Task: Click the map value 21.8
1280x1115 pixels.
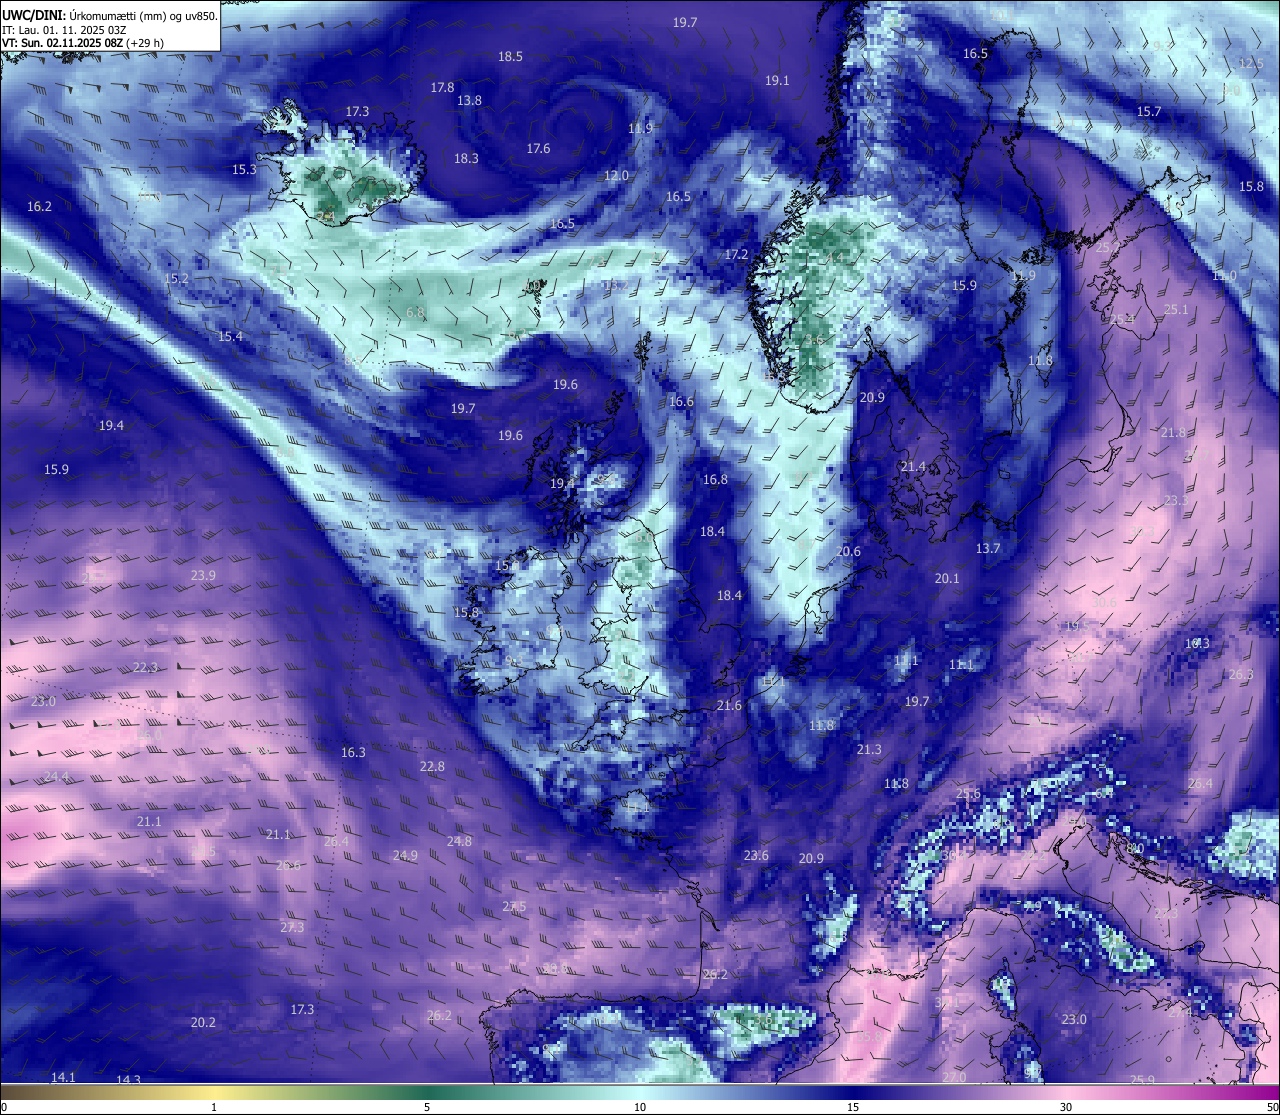Action: coord(1173,433)
